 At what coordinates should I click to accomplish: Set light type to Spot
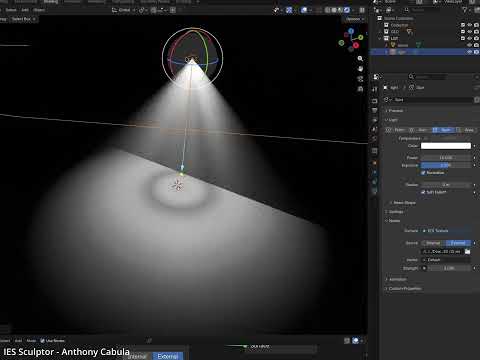pyautogui.click(x=444, y=130)
